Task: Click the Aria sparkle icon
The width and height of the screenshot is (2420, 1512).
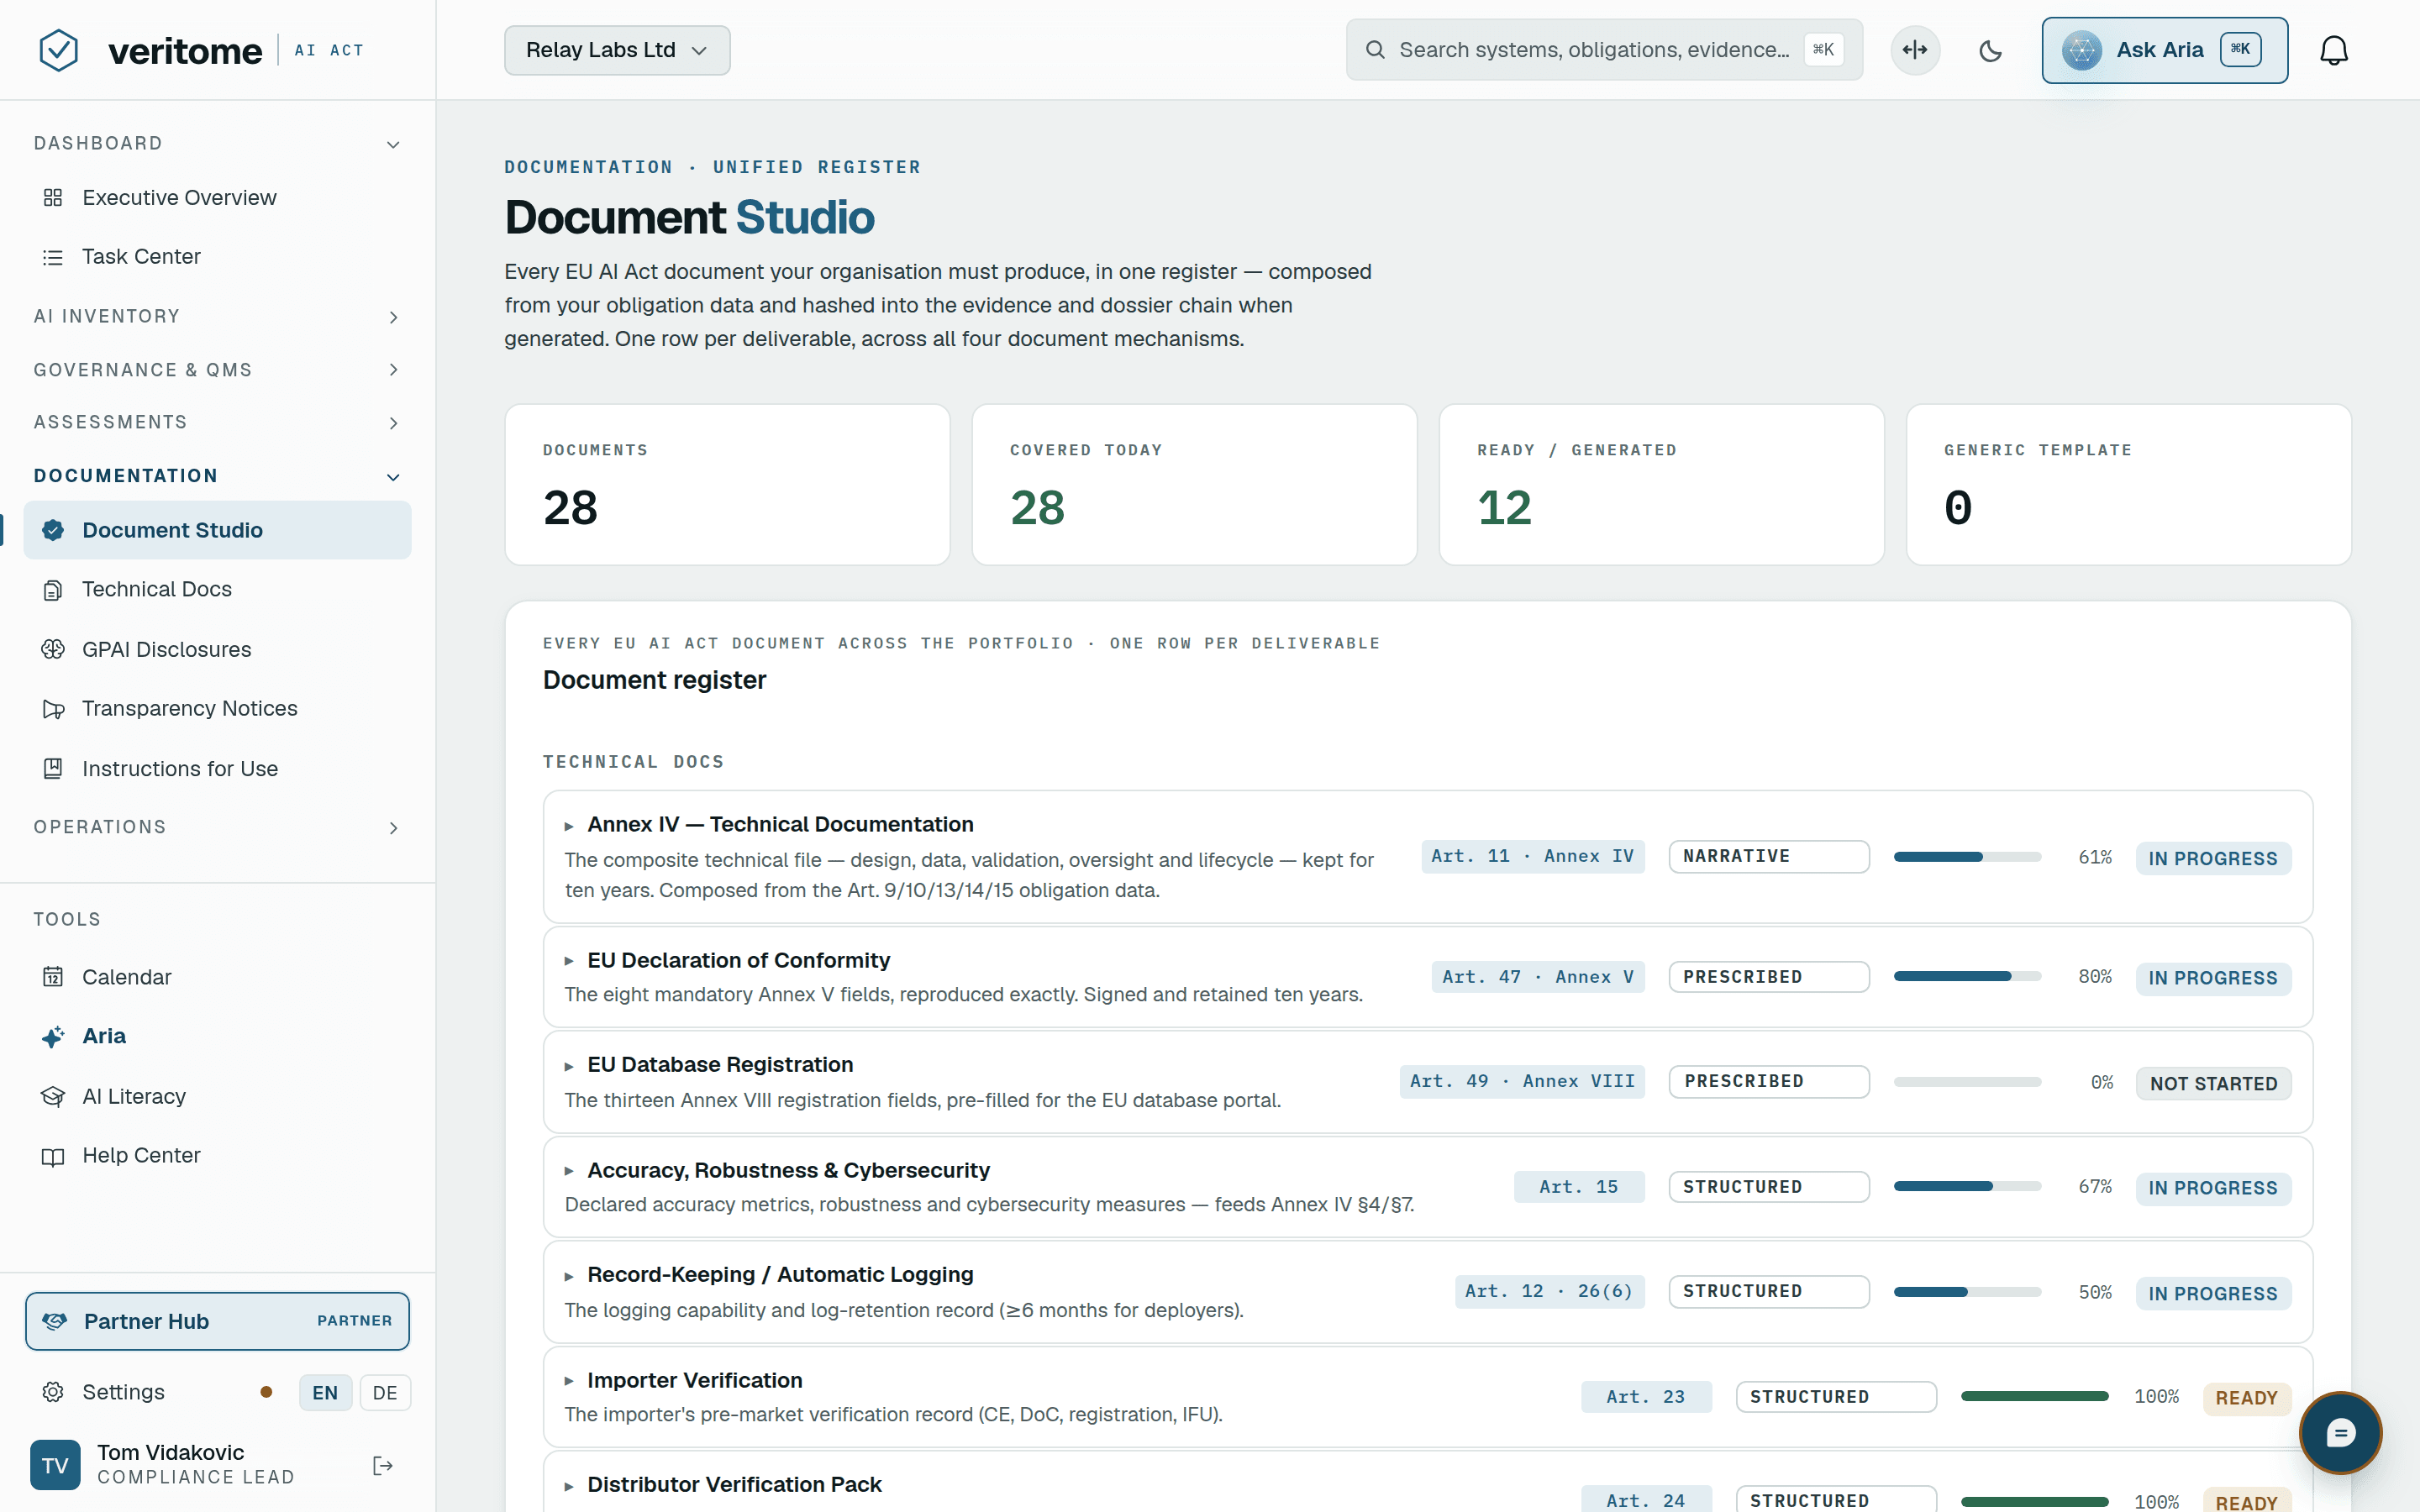Action: pyautogui.click(x=53, y=1036)
